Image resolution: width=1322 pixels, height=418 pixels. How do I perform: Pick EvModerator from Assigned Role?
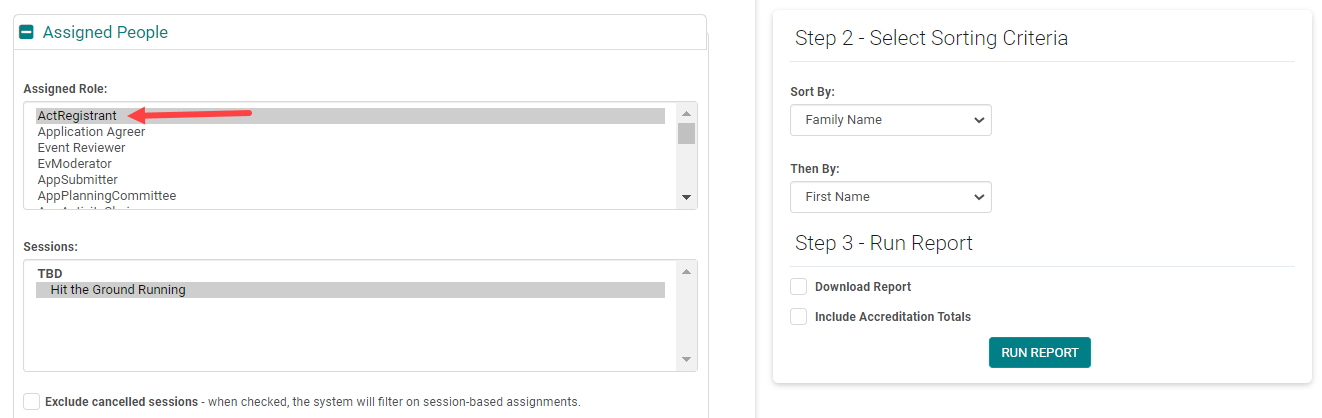74,164
